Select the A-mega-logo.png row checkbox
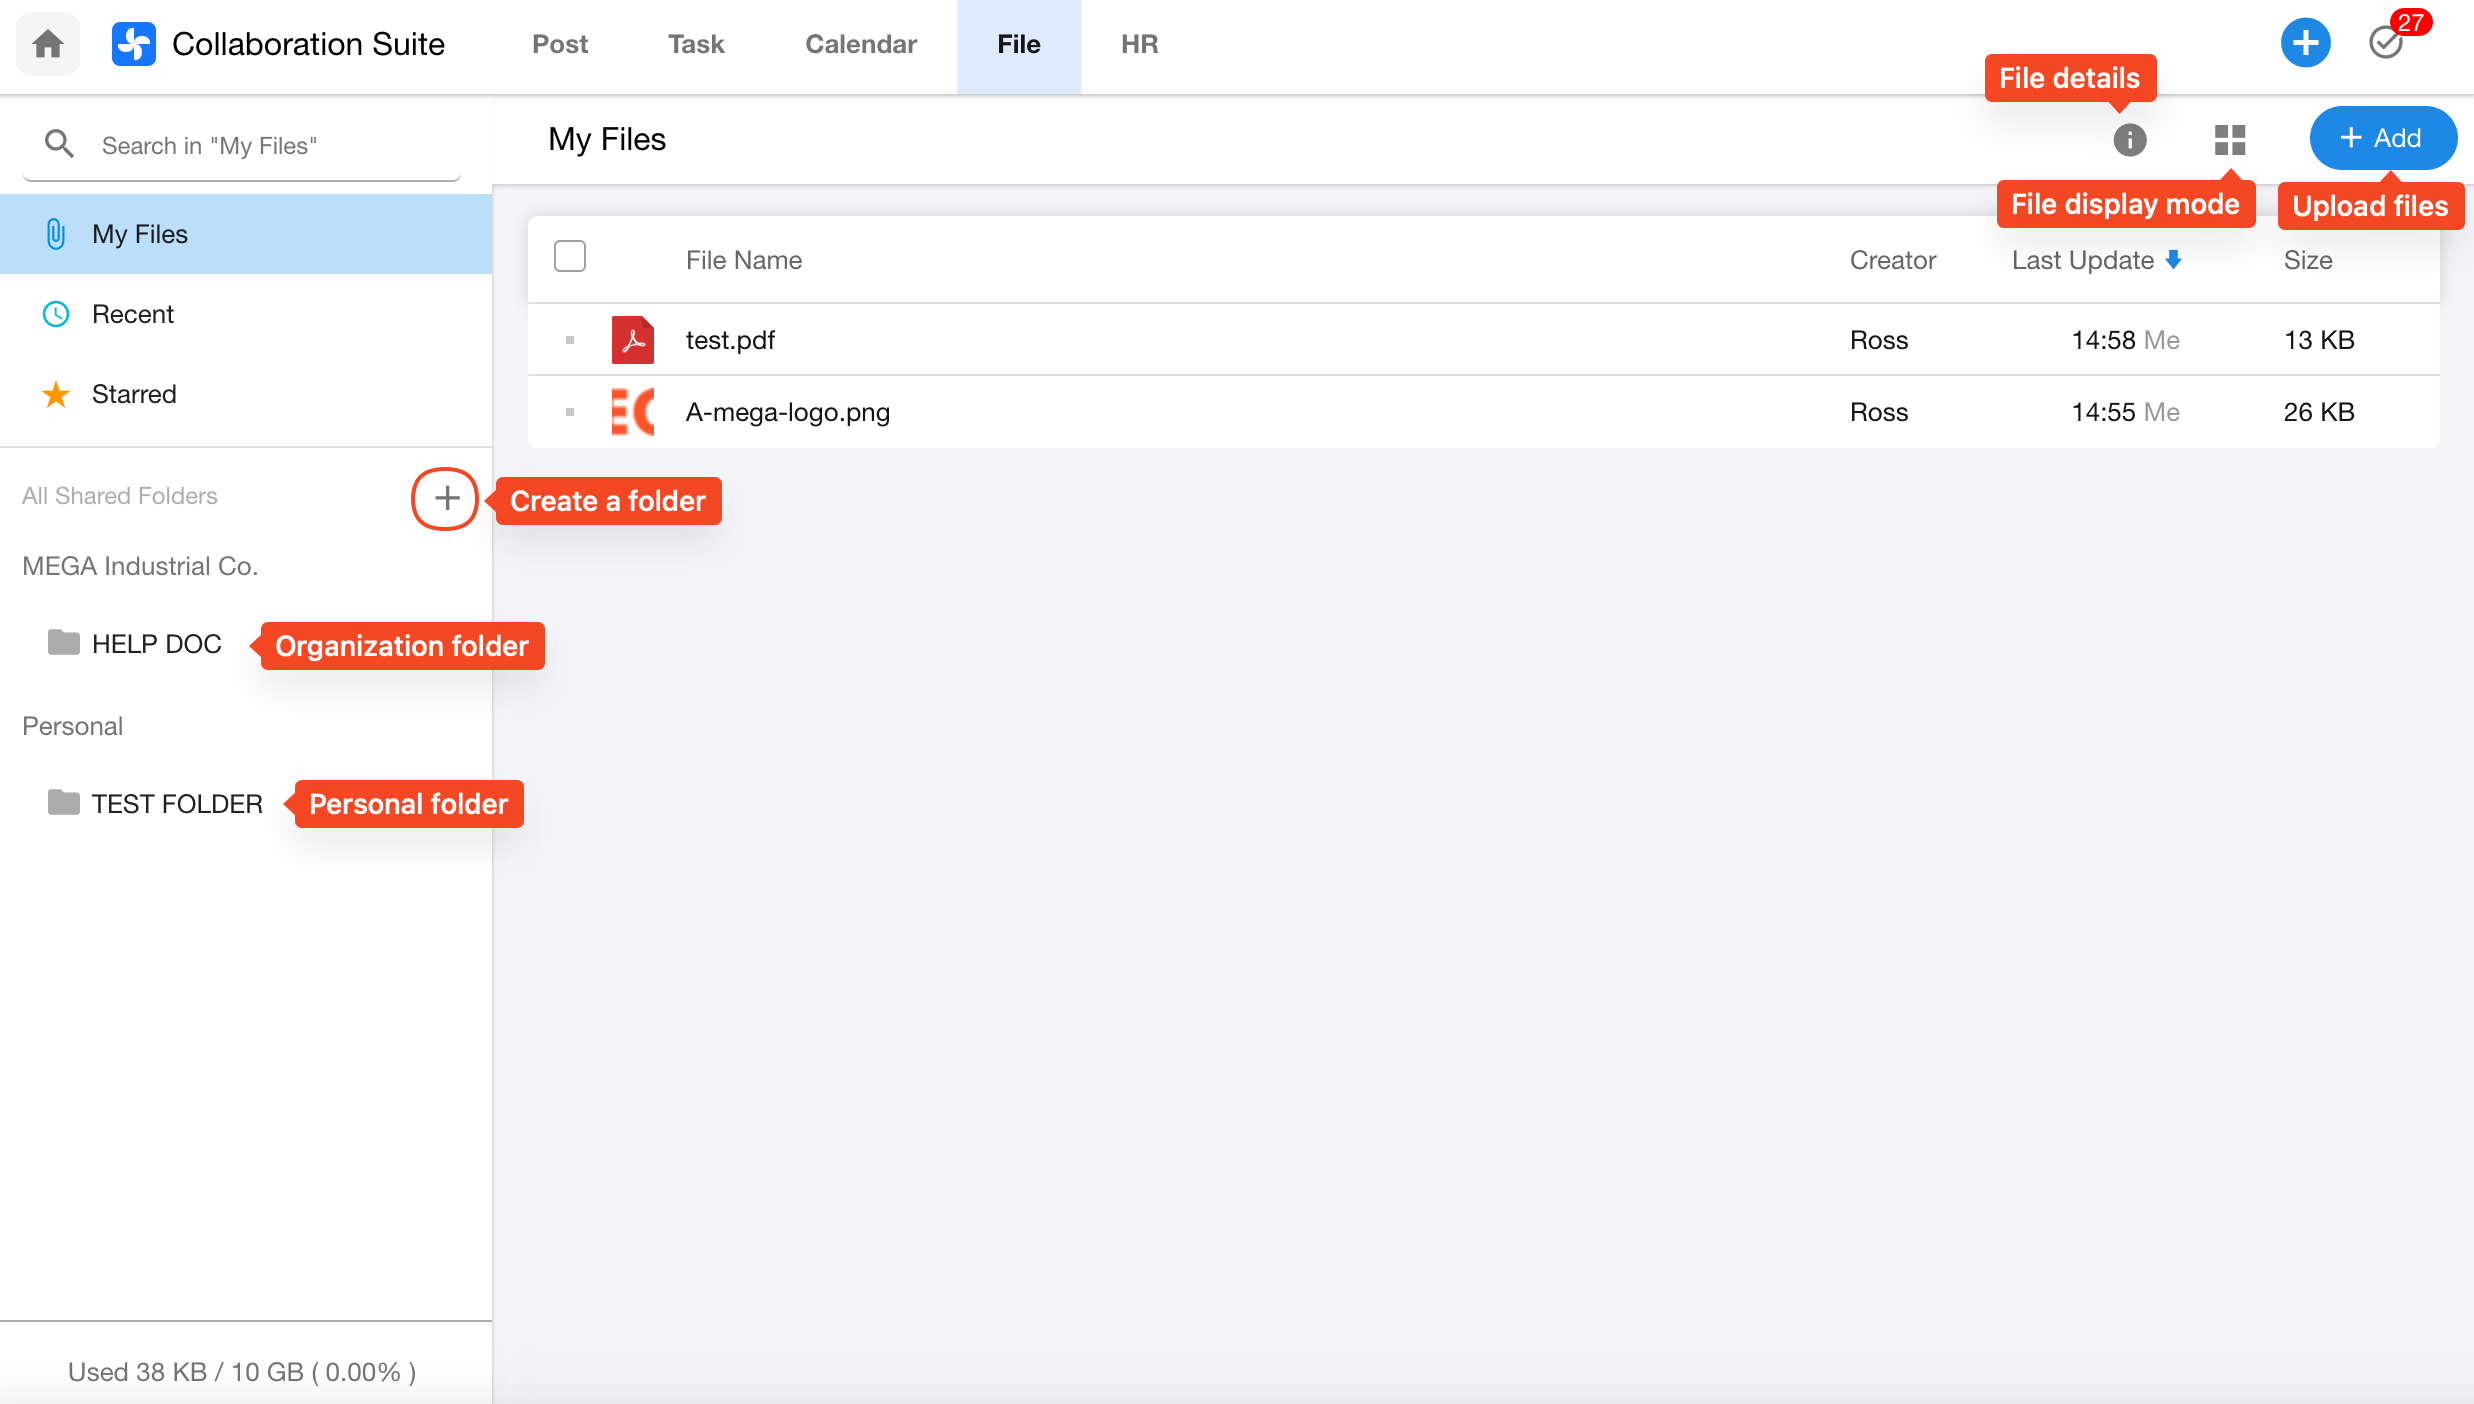 [570, 412]
